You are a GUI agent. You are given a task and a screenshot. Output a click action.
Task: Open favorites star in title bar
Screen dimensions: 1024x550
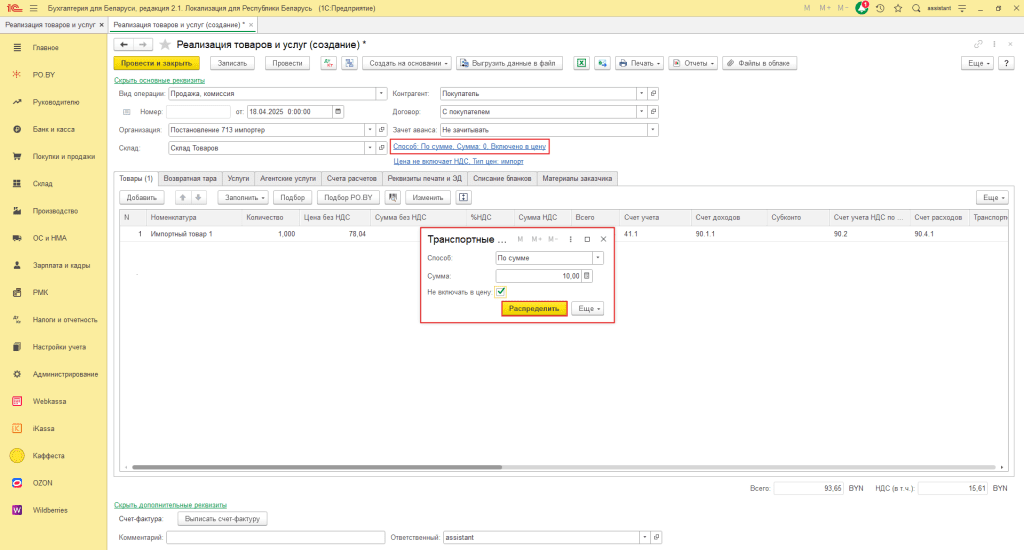tap(898, 8)
